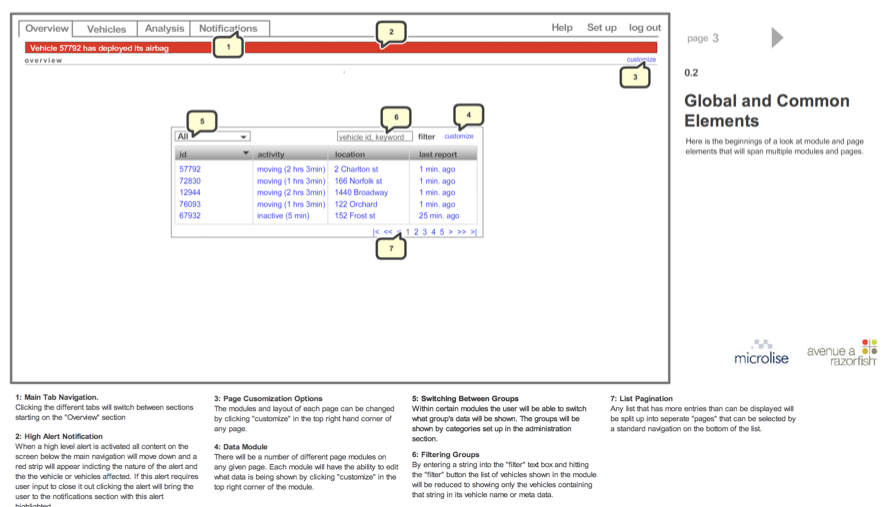Click the red airbag alert strip

click(x=341, y=48)
